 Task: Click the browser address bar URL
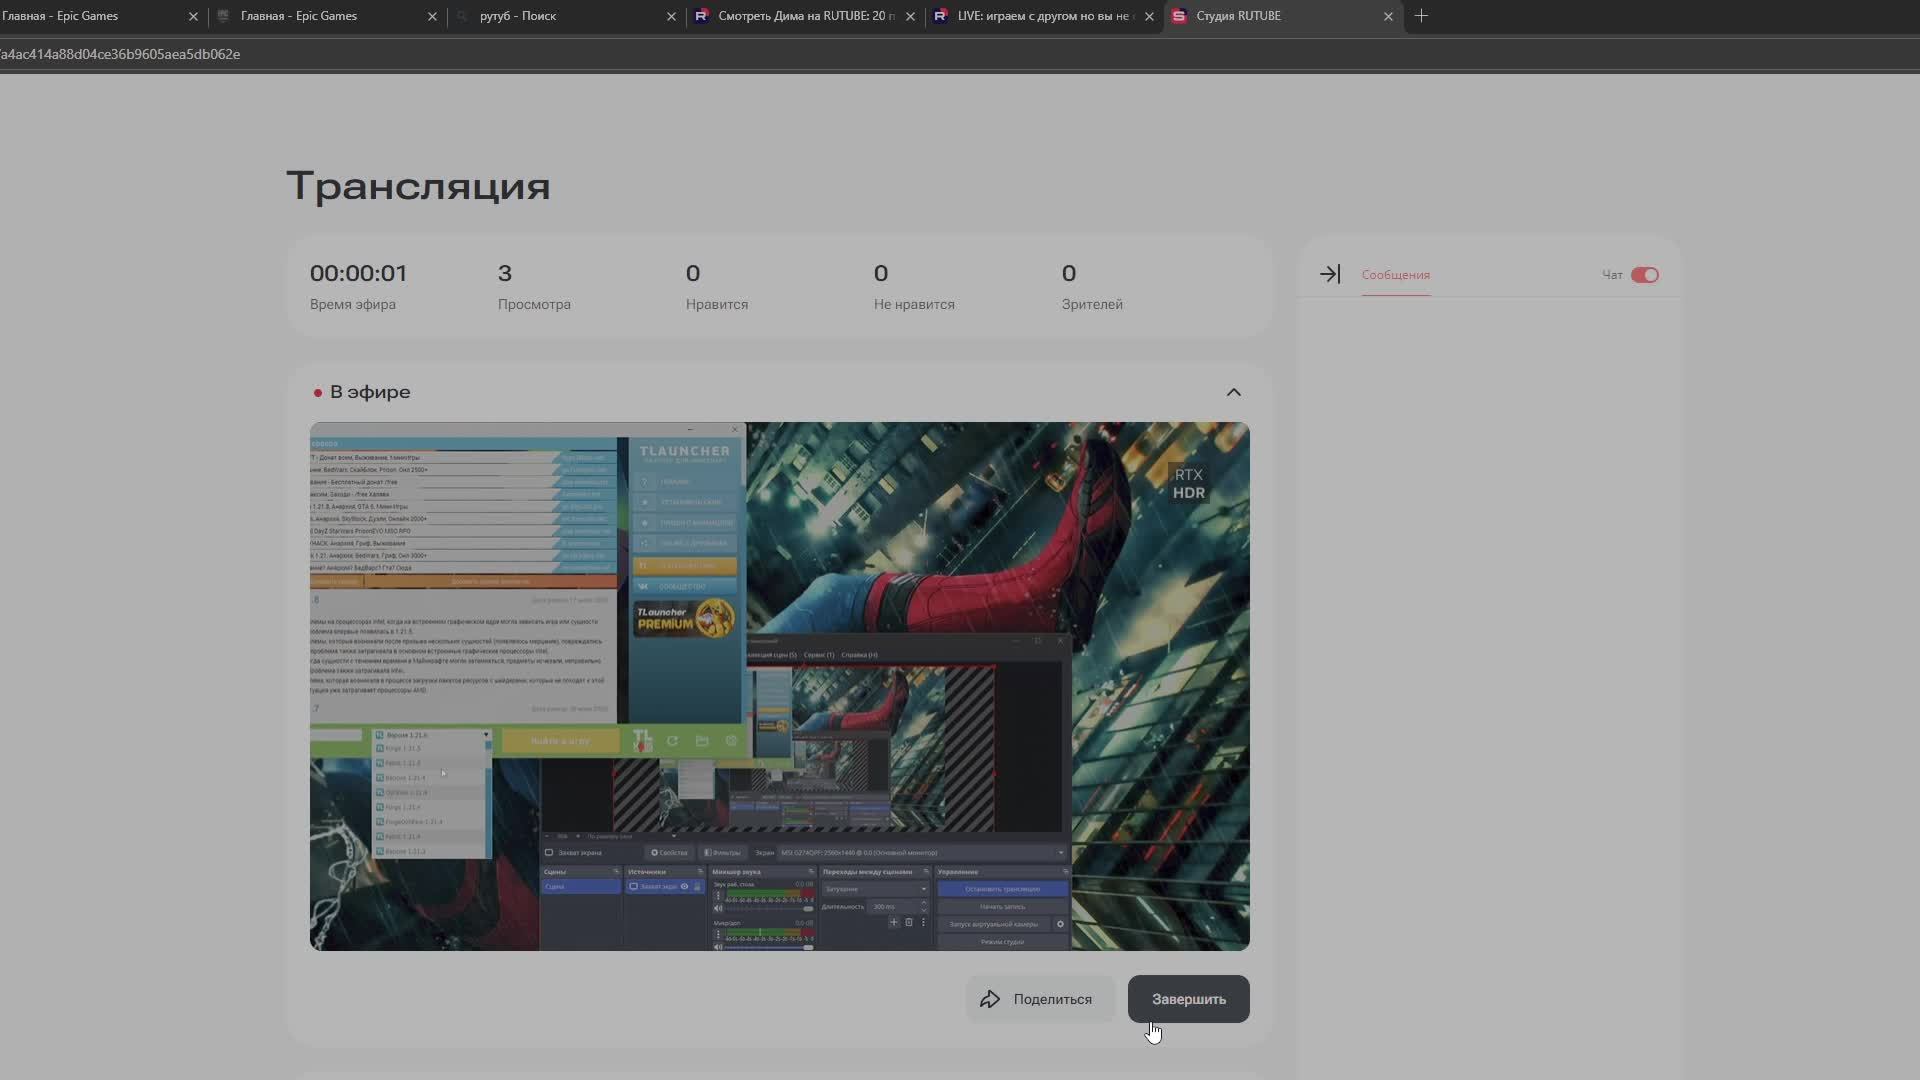[120, 54]
